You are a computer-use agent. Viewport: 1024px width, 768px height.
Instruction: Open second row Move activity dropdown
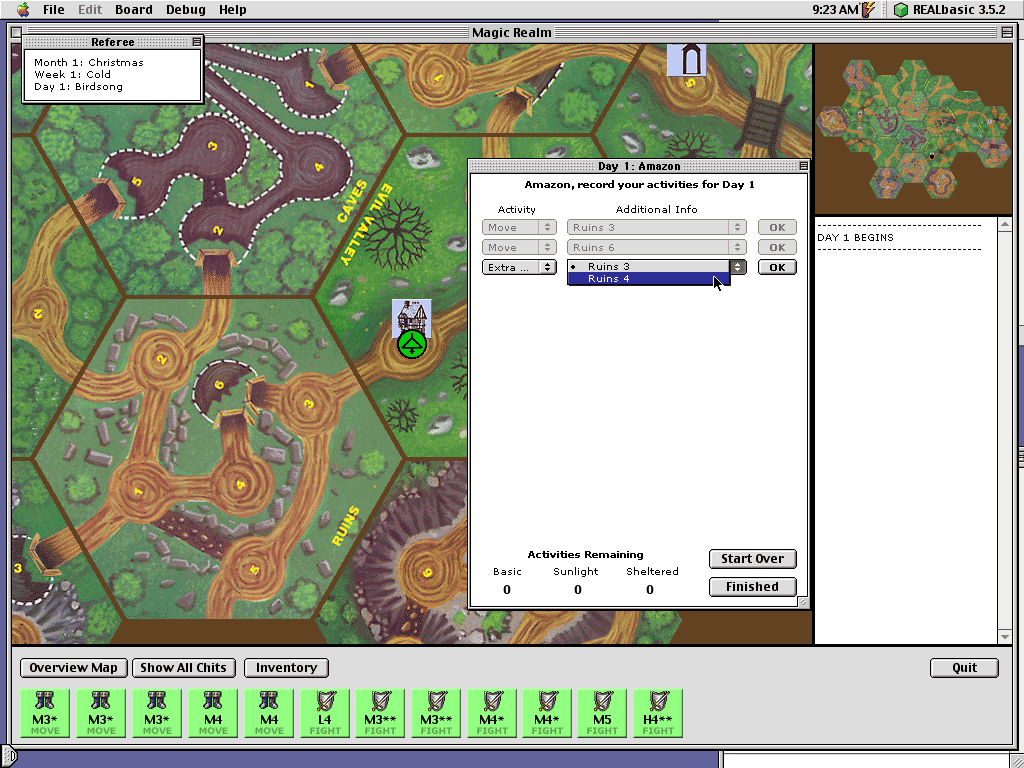pyautogui.click(x=519, y=248)
